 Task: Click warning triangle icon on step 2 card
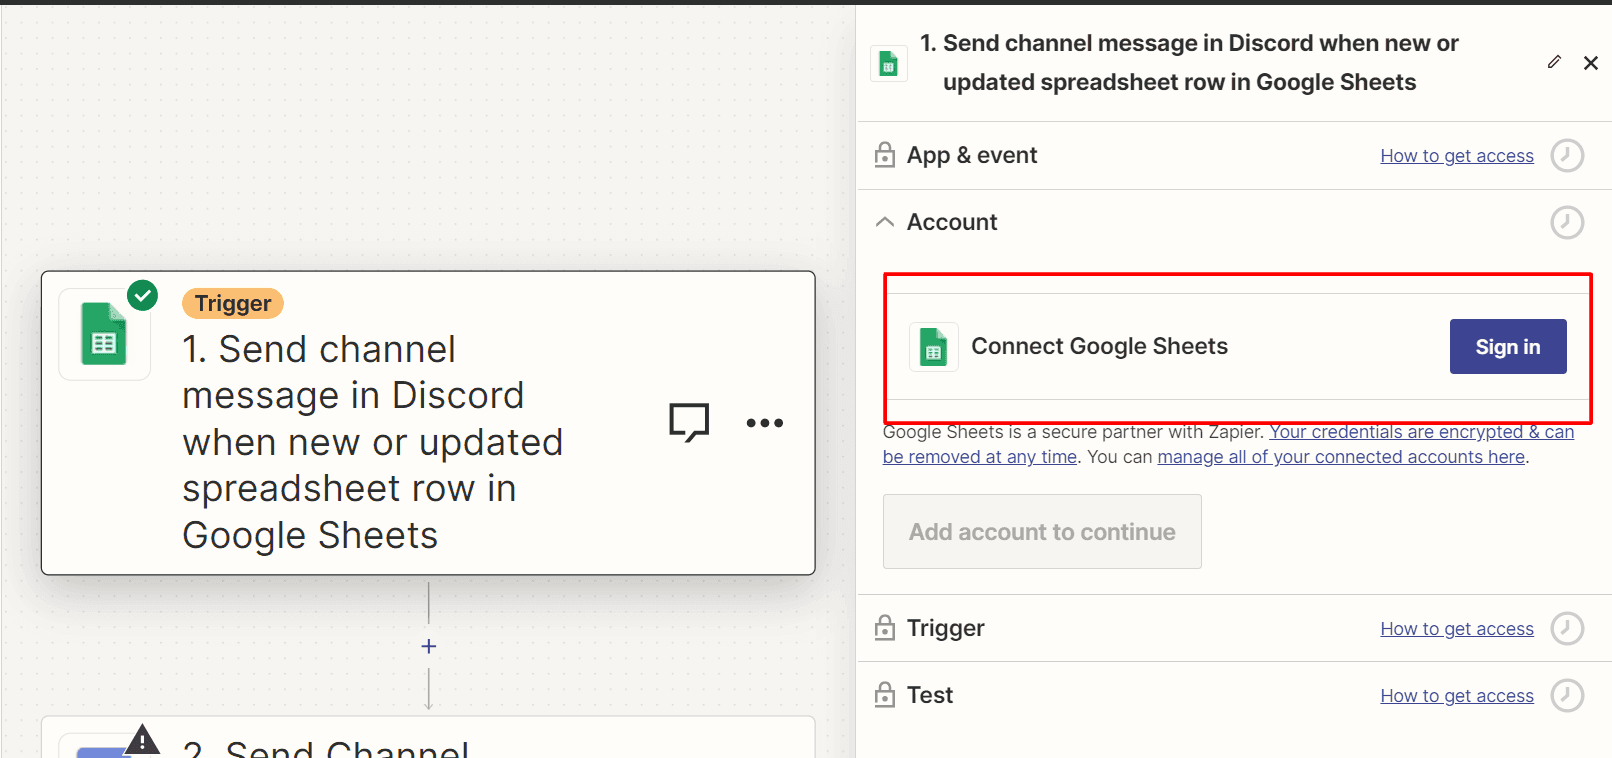[143, 739]
